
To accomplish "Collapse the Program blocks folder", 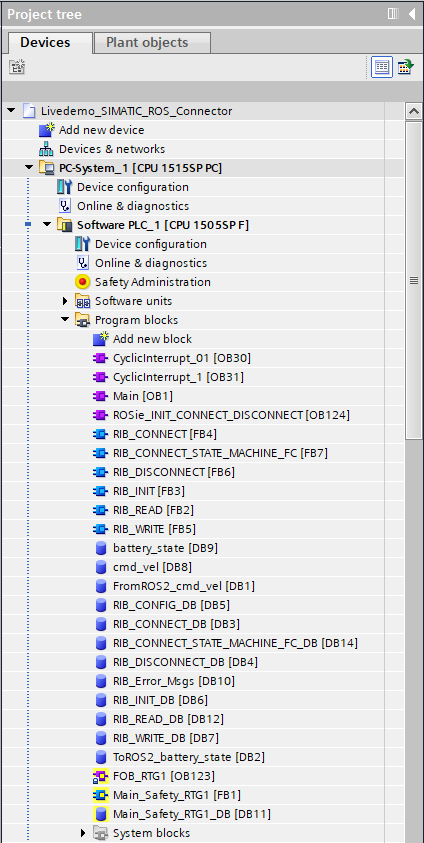I will click(65, 320).
